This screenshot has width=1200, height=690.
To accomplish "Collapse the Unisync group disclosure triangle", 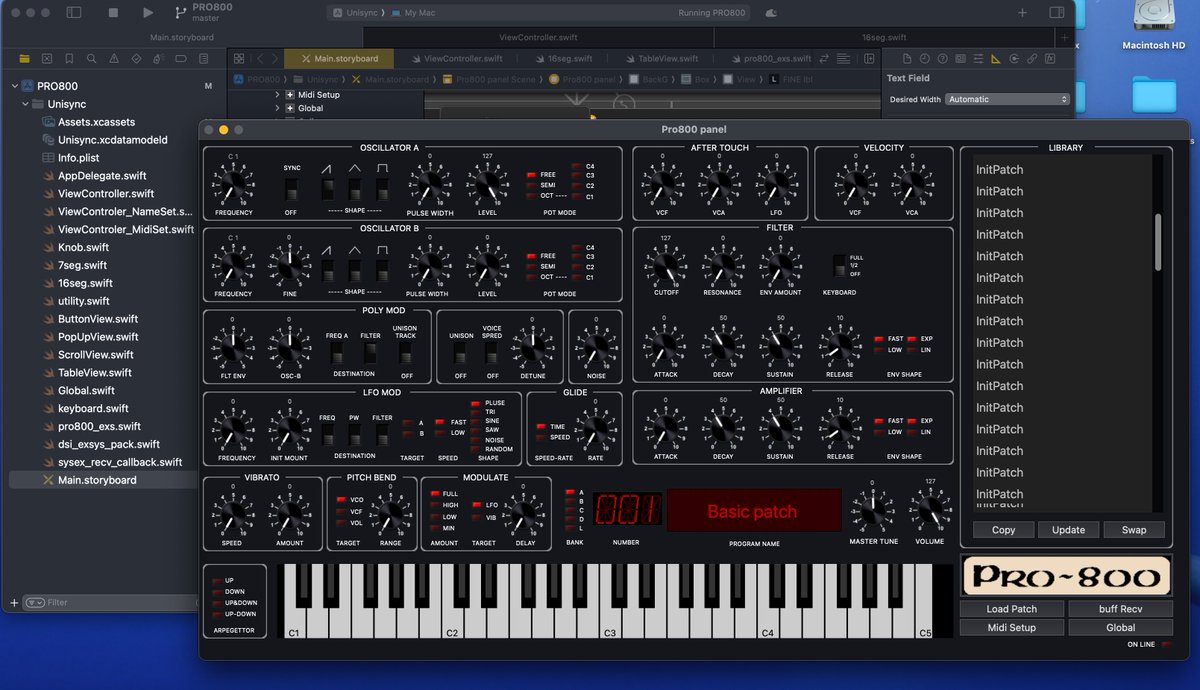I will click(25, 104).
